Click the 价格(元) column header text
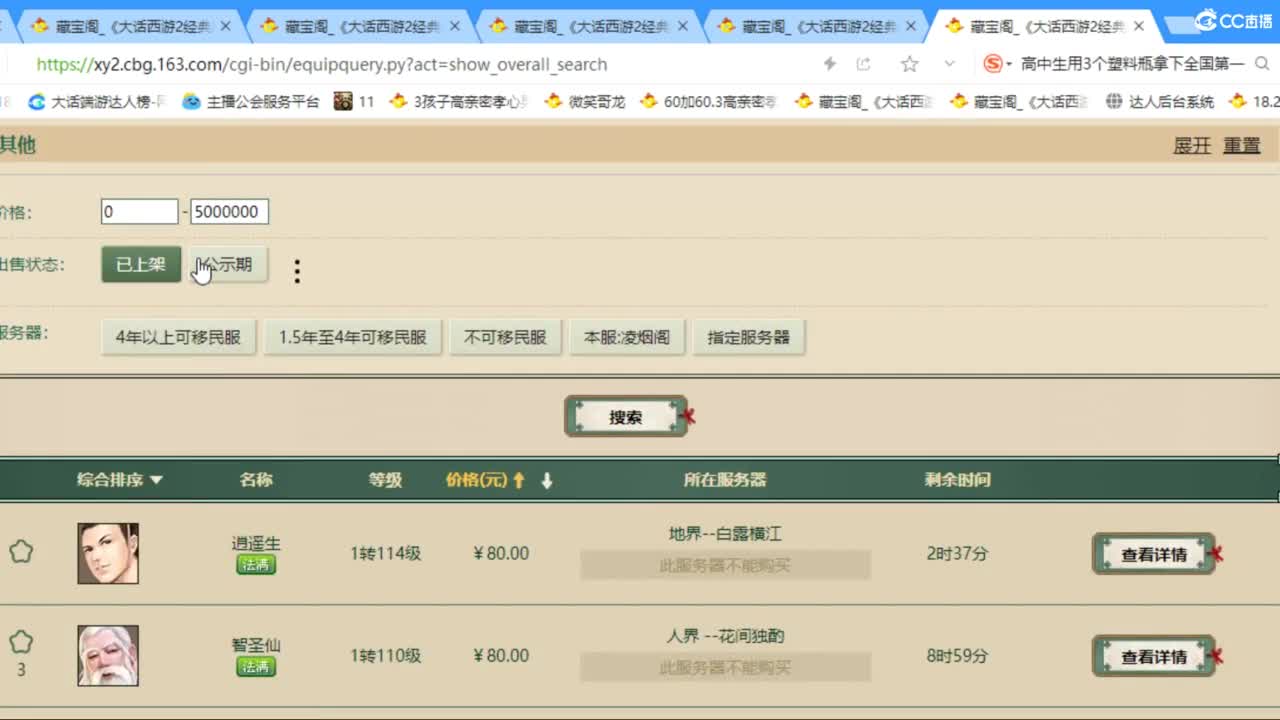This screenshot has height=720, width=1280. click(x=477, y=480)
